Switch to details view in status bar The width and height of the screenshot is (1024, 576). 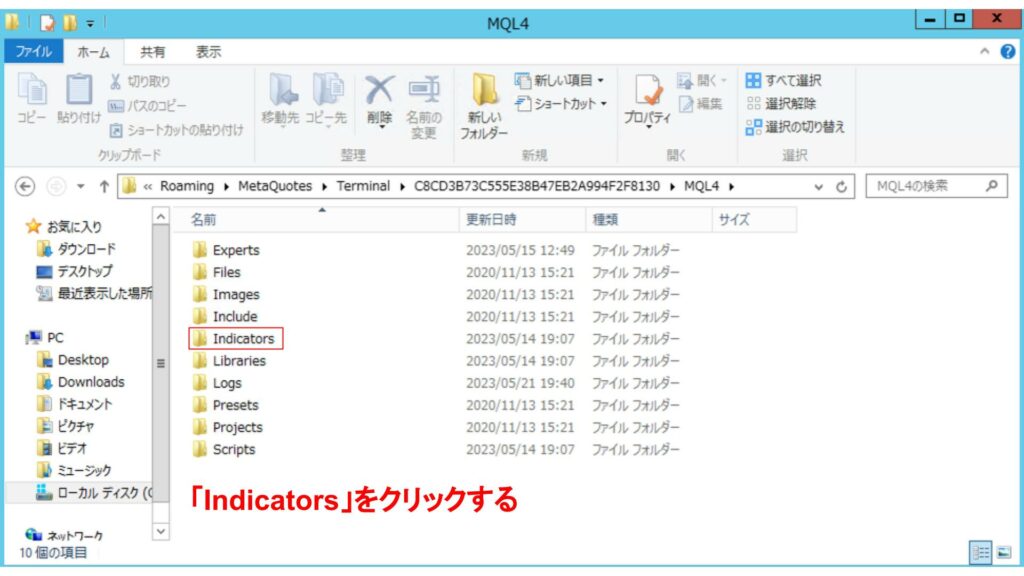[x=979, y=552]
